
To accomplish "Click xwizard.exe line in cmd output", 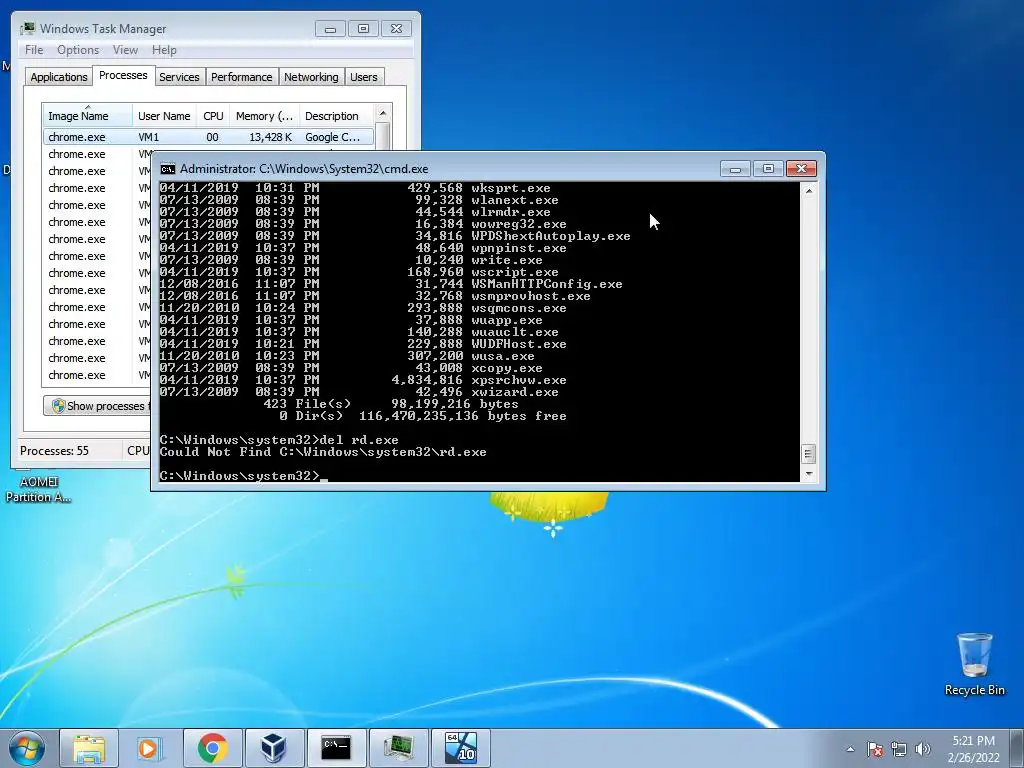I will (x=359, y=392).
